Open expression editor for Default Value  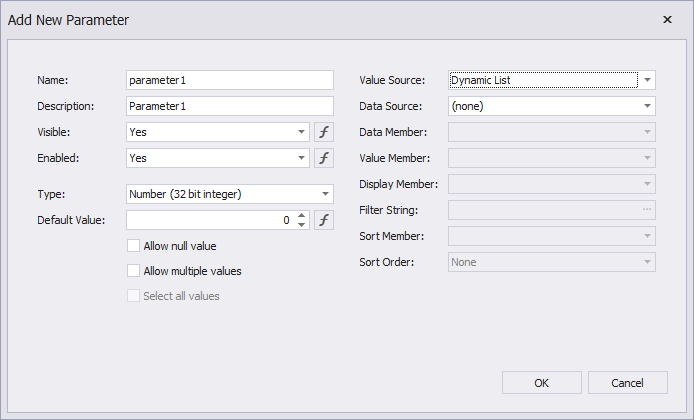[x=324, y=220]
